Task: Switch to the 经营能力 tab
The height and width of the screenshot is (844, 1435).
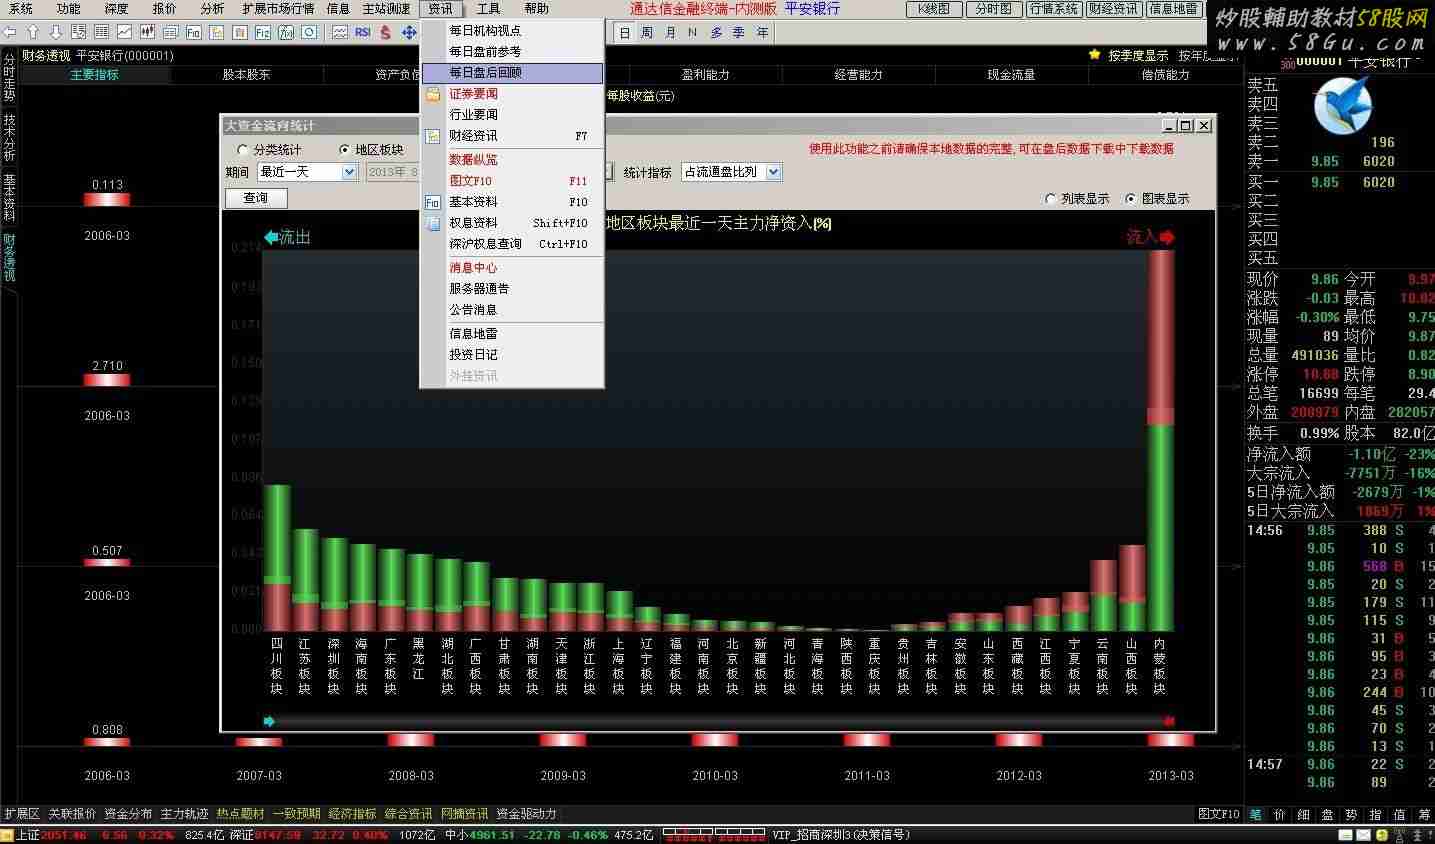Action: [x=858, y=75]
